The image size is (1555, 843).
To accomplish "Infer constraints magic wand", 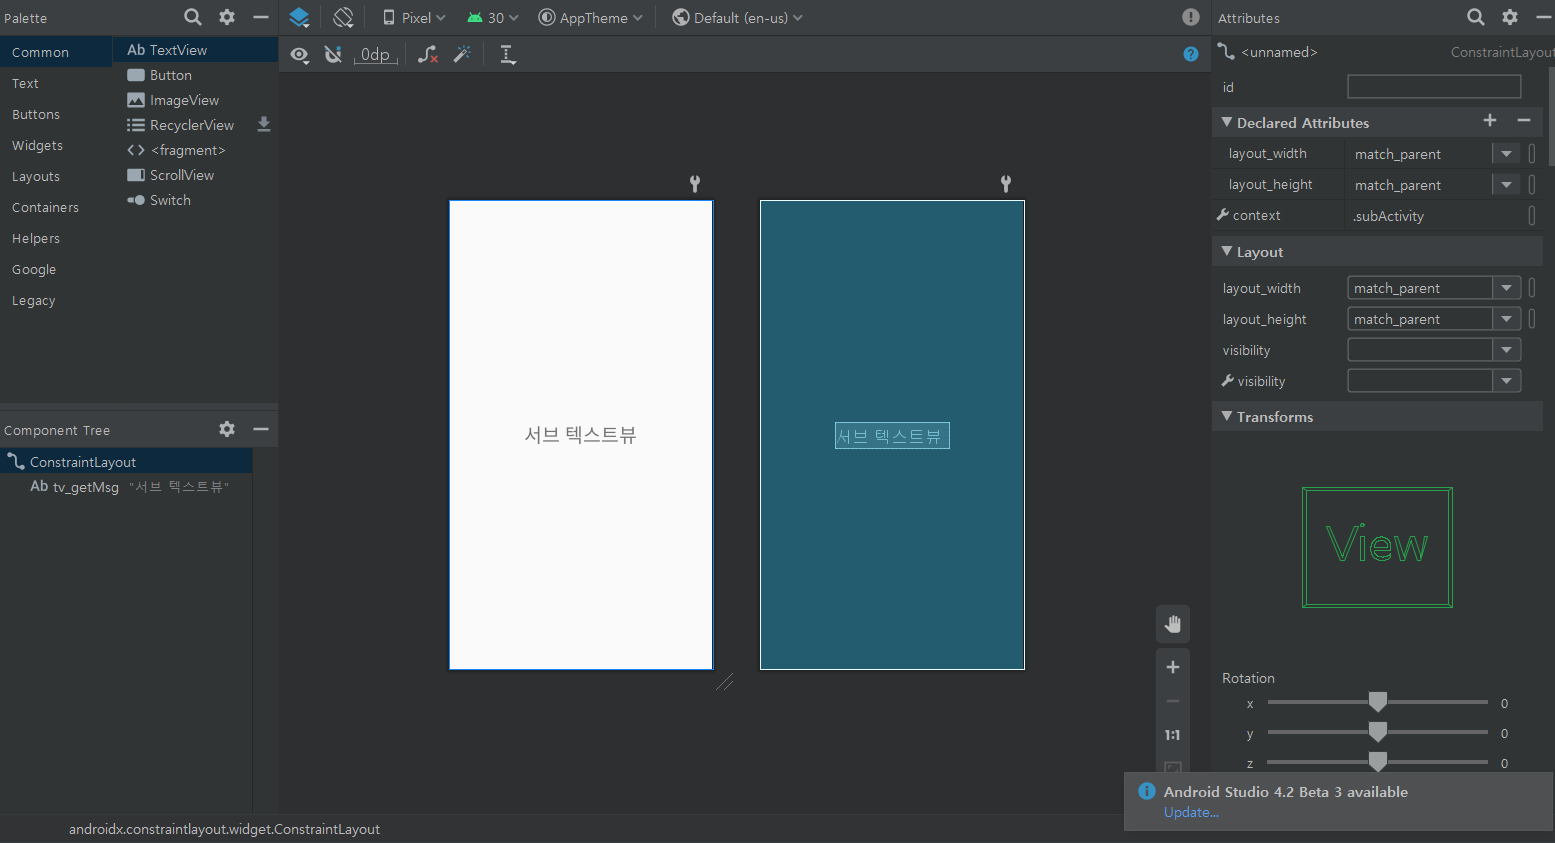I will [x=462, y=55].
